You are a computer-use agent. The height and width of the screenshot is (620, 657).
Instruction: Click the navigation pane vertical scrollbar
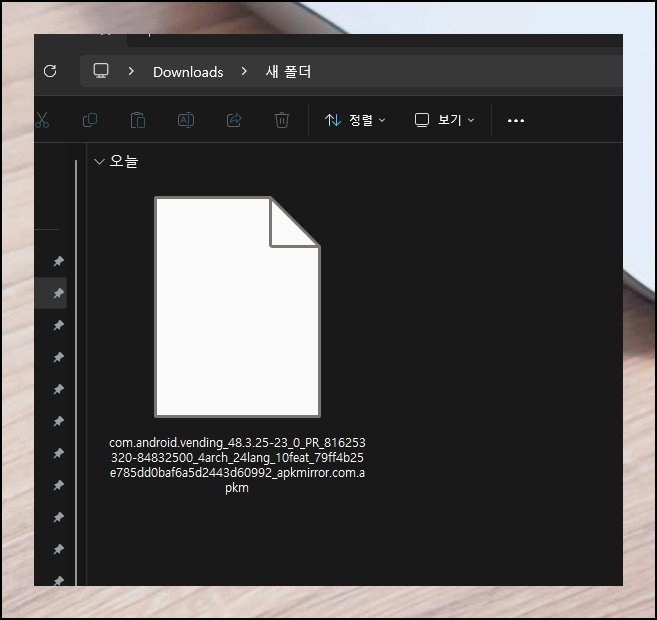(x=76, y=372)
